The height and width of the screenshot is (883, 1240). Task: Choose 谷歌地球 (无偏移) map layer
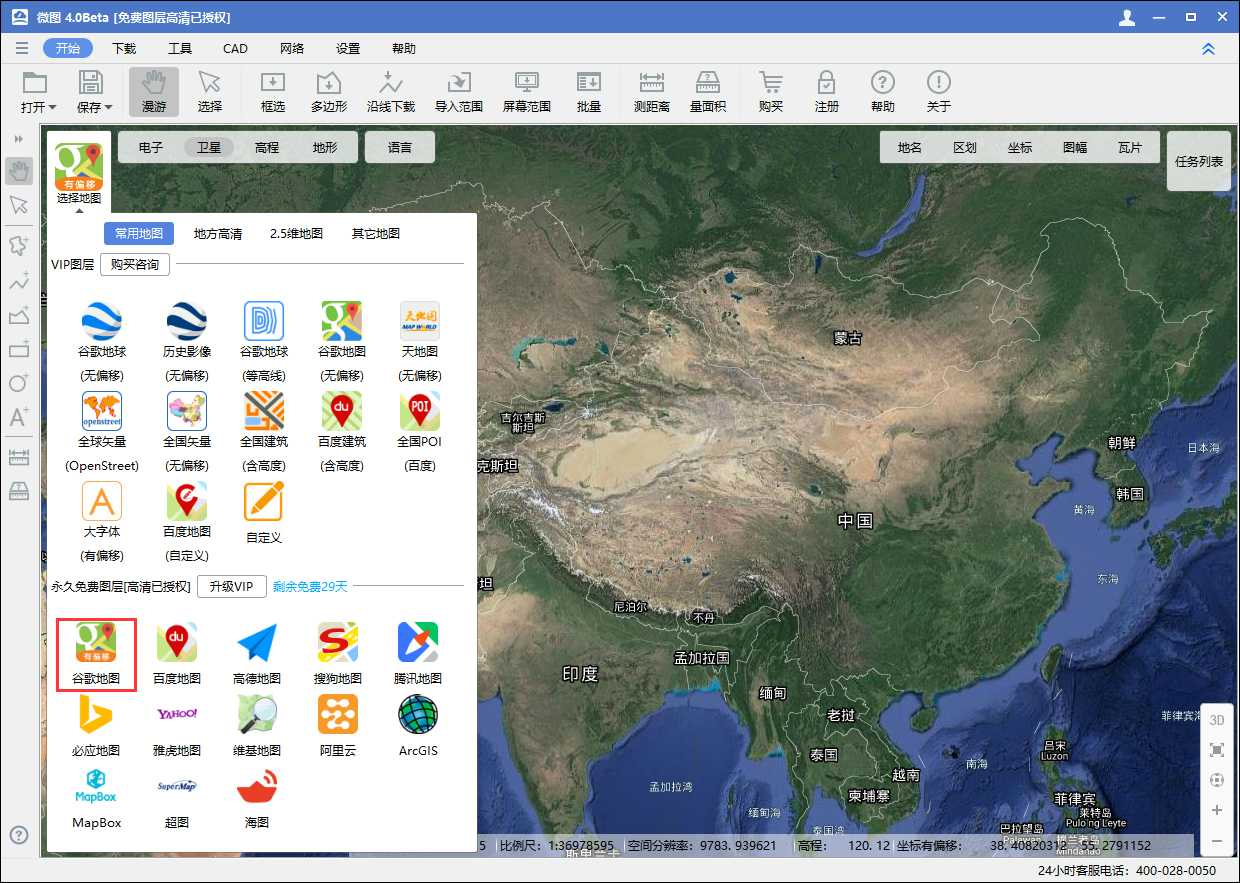[x=102, y=341]
